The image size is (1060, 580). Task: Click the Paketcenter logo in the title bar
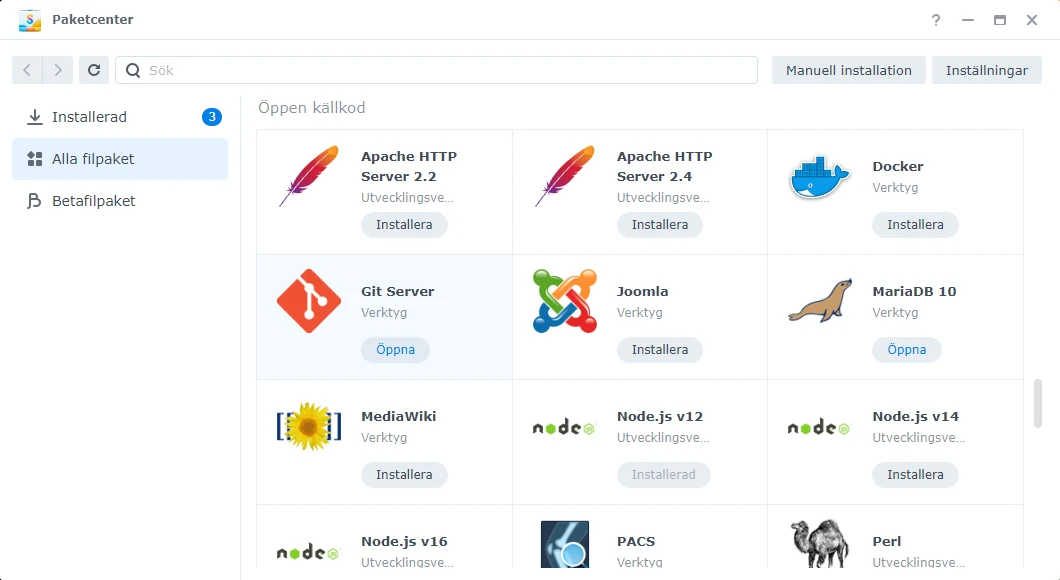click(x=30, y=20)
